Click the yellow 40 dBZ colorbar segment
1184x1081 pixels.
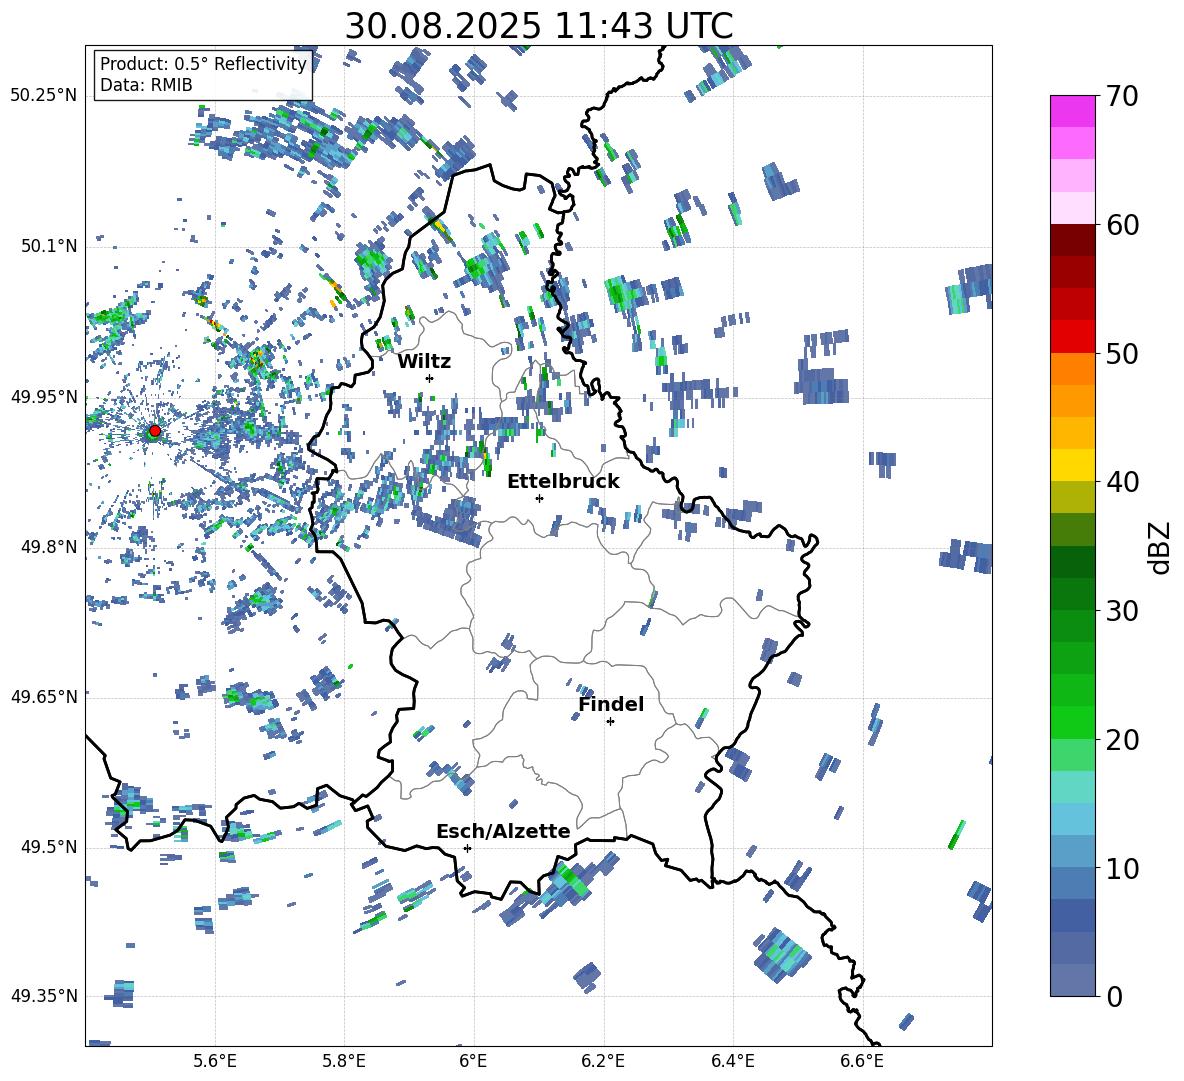(1072, 465)
